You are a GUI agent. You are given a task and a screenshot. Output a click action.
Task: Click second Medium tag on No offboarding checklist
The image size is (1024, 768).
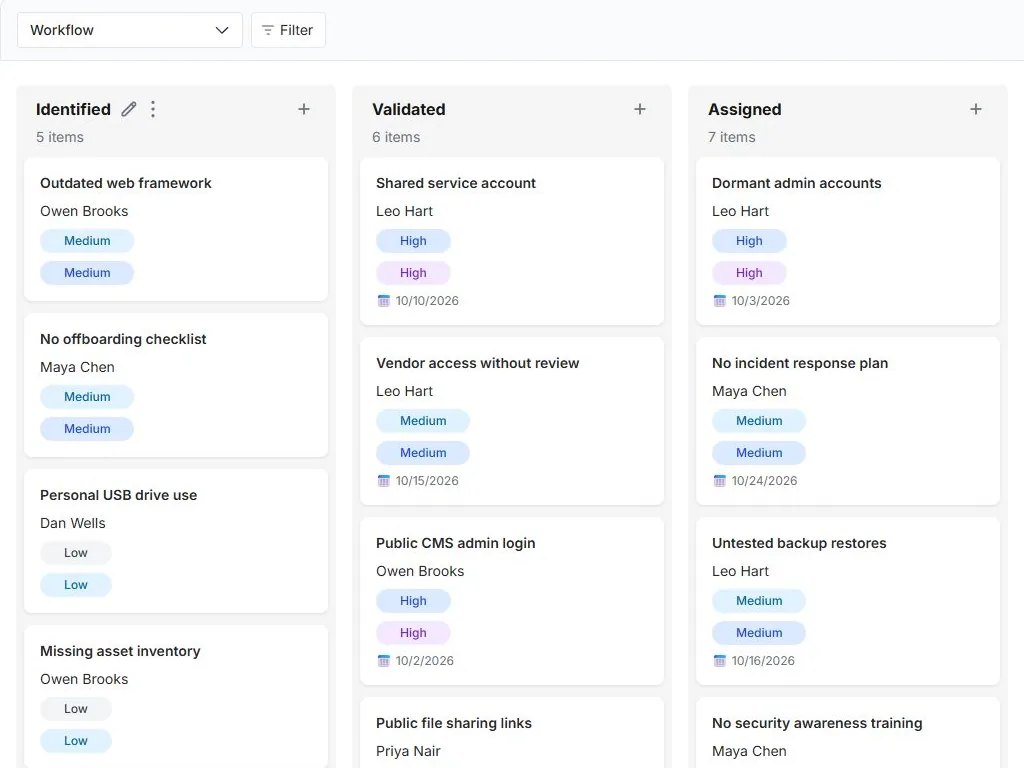87,429
